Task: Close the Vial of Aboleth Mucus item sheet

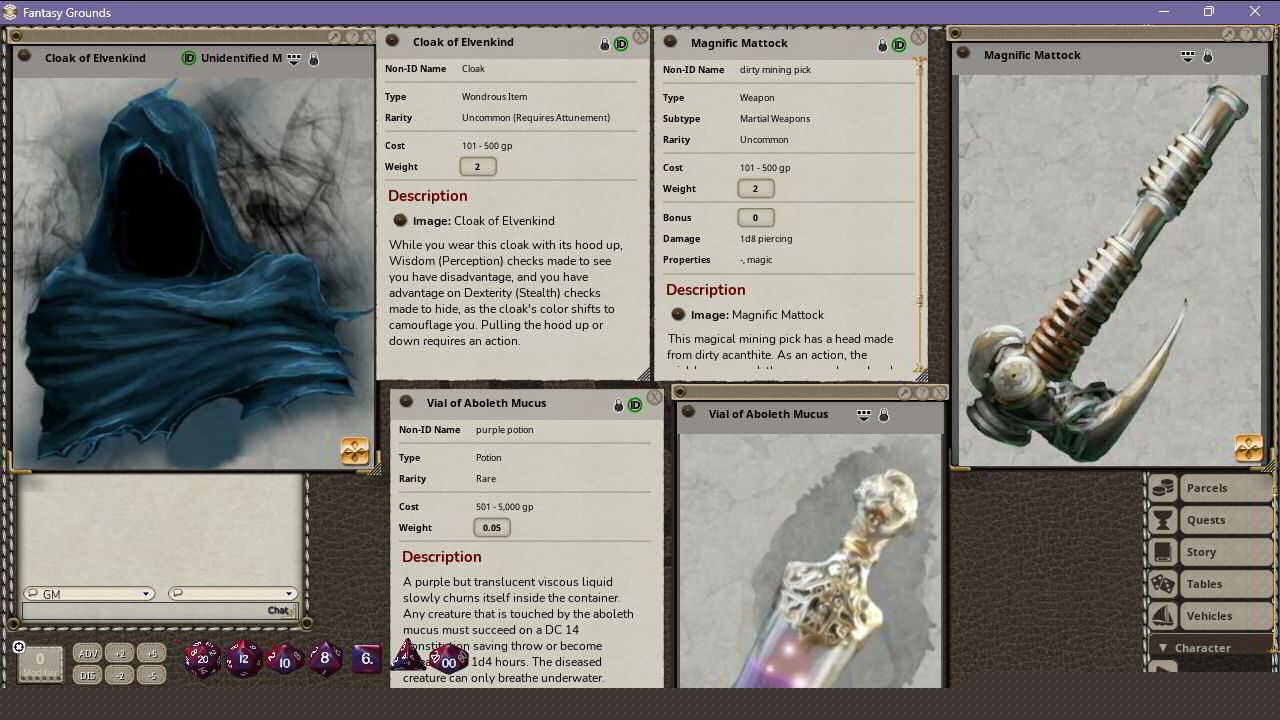Action: (654, 398)
